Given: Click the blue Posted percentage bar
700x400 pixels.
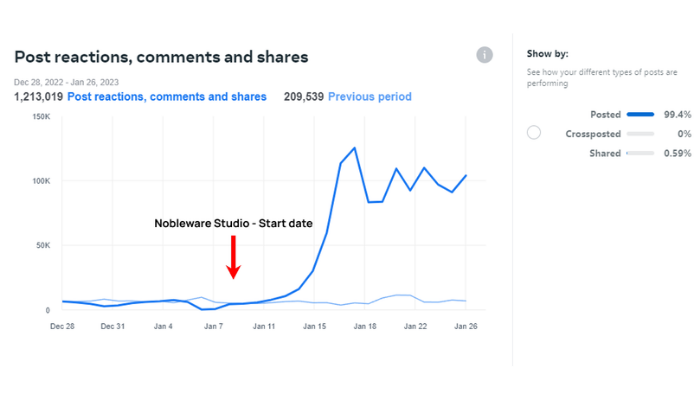Looking at the screenshot, I should [x=640, y=115].
